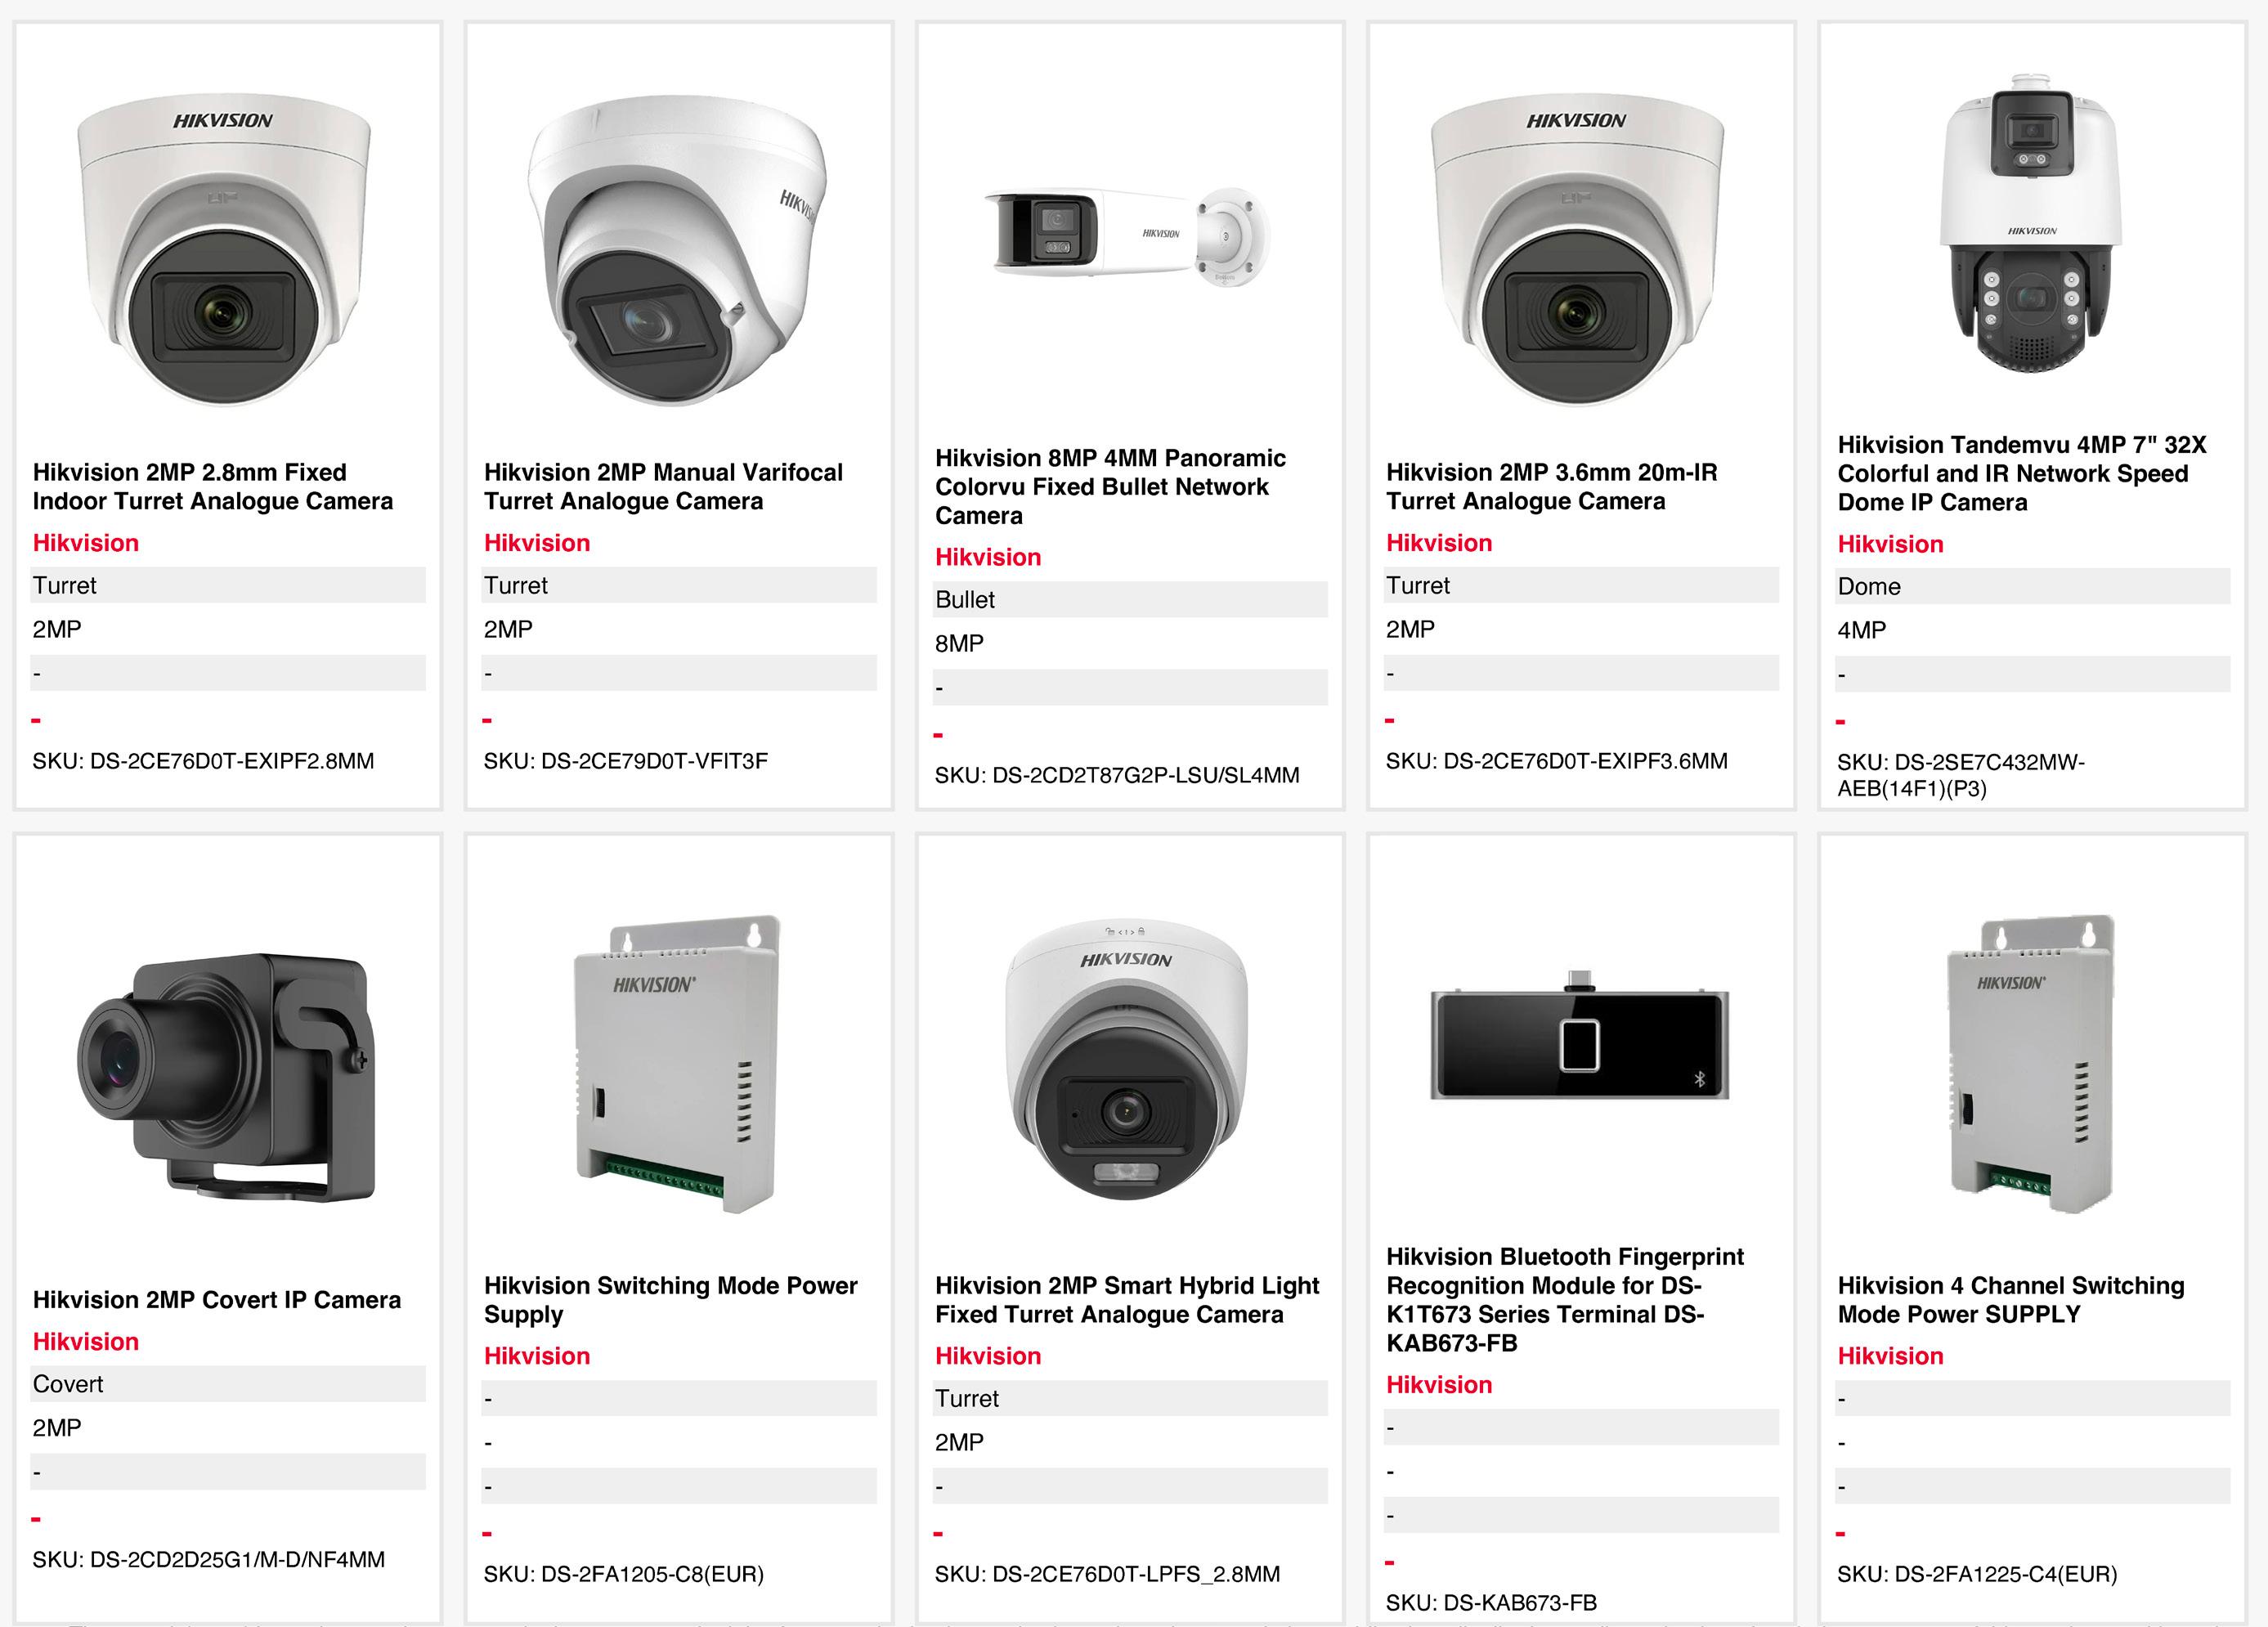Open the Hikvision 2MP Smart Hybrid Light title
Screen dimensions: 2268x1627
coord(1127,1299)
